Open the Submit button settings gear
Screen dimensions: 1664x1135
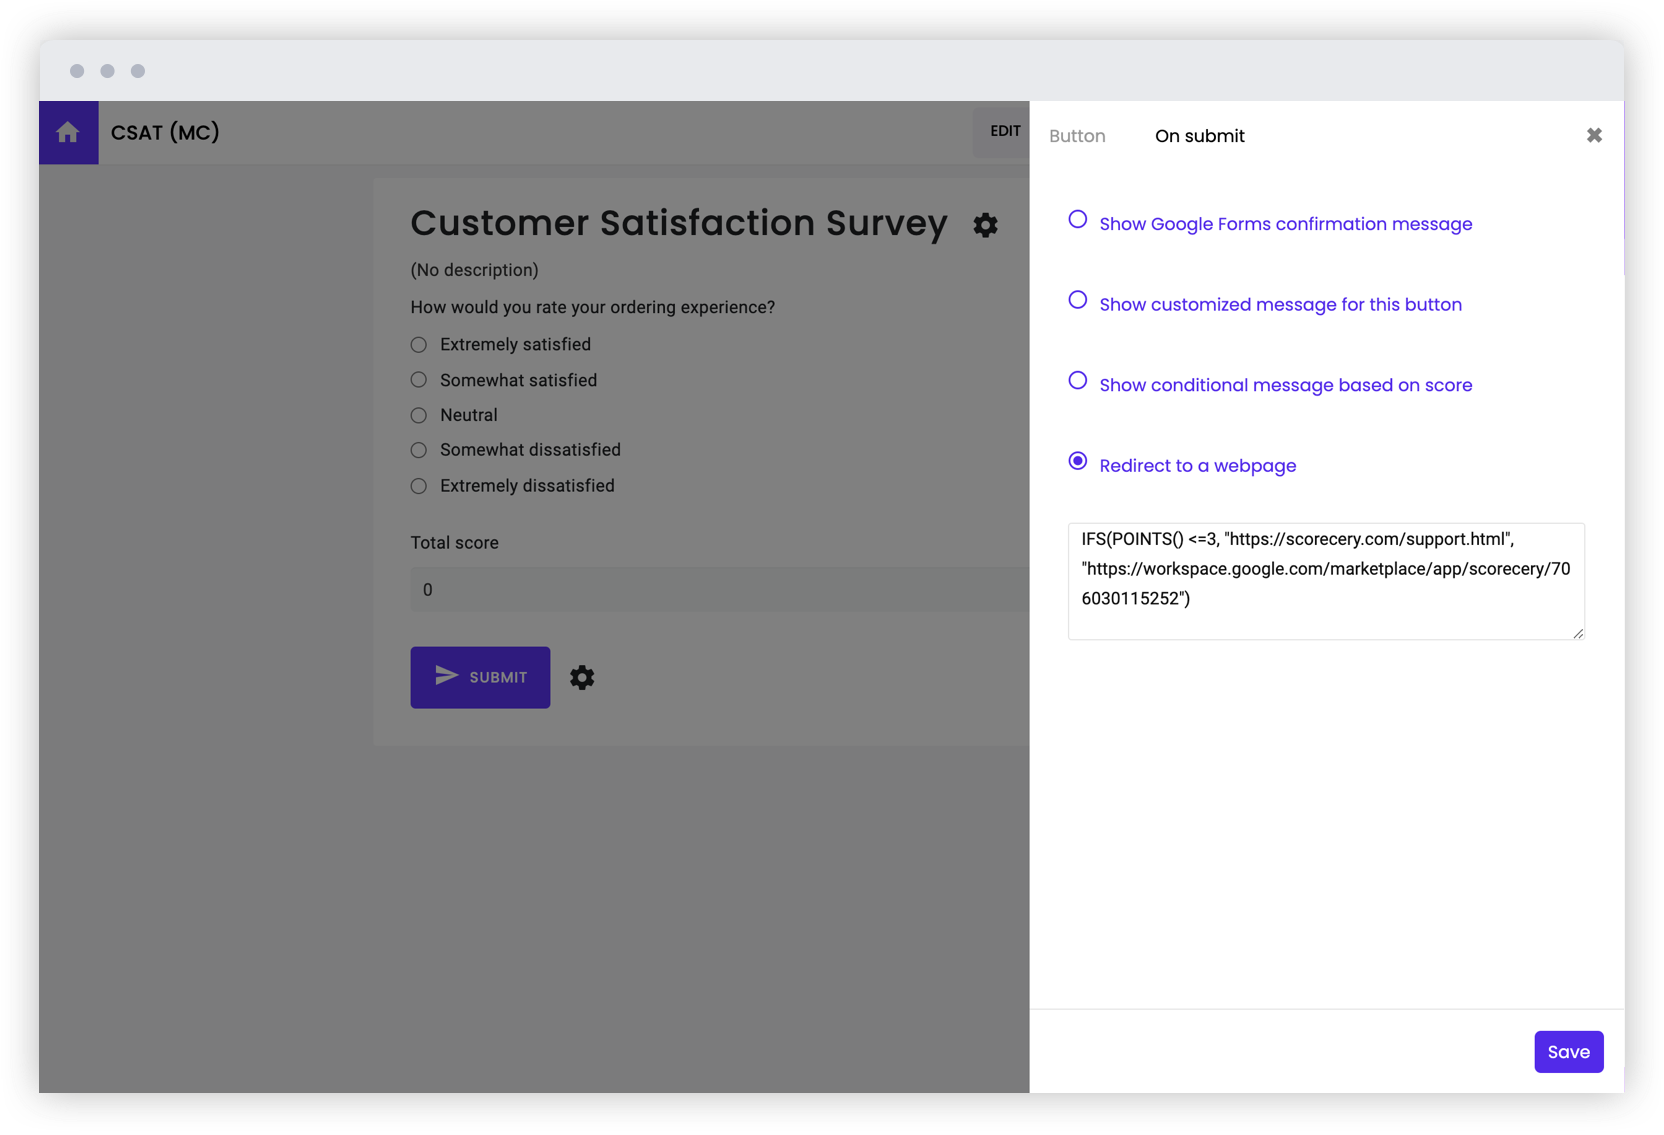(582, 677)
